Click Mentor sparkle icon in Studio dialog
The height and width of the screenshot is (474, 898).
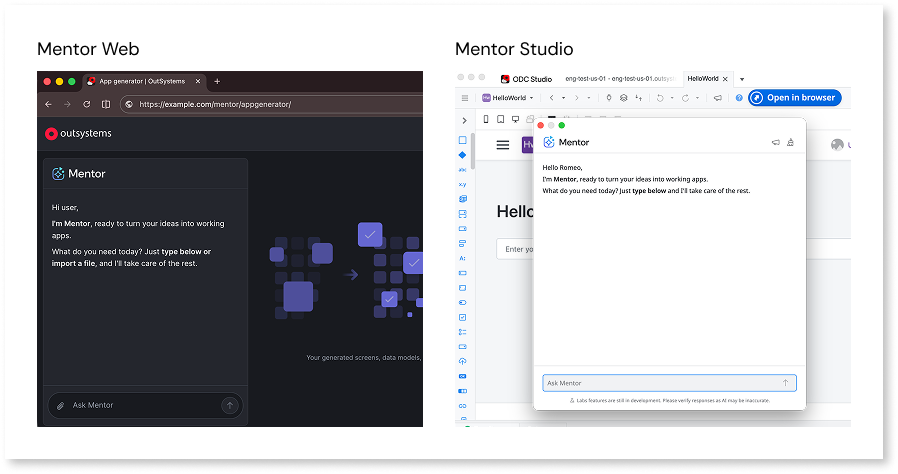coord(549,142)
